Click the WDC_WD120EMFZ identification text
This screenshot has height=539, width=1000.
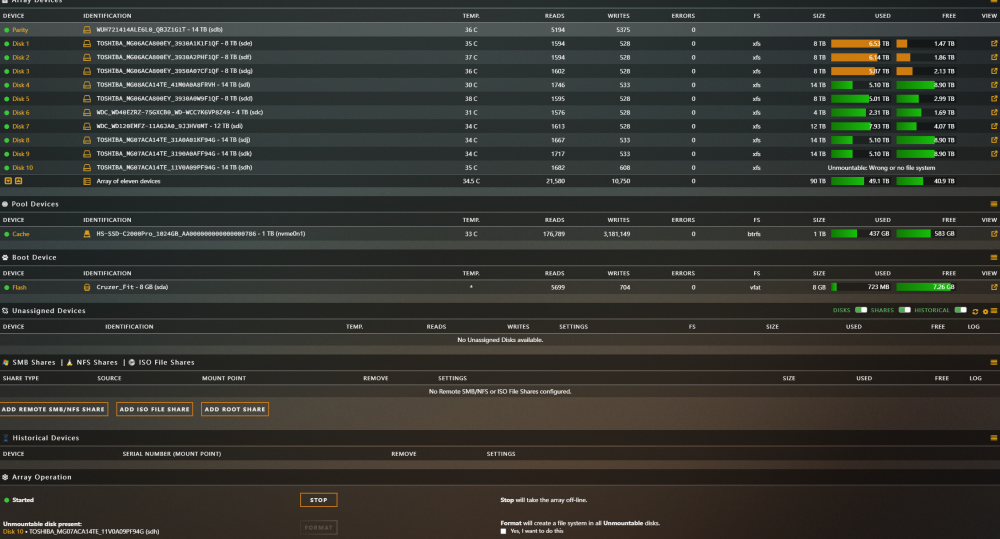[169, 126]
